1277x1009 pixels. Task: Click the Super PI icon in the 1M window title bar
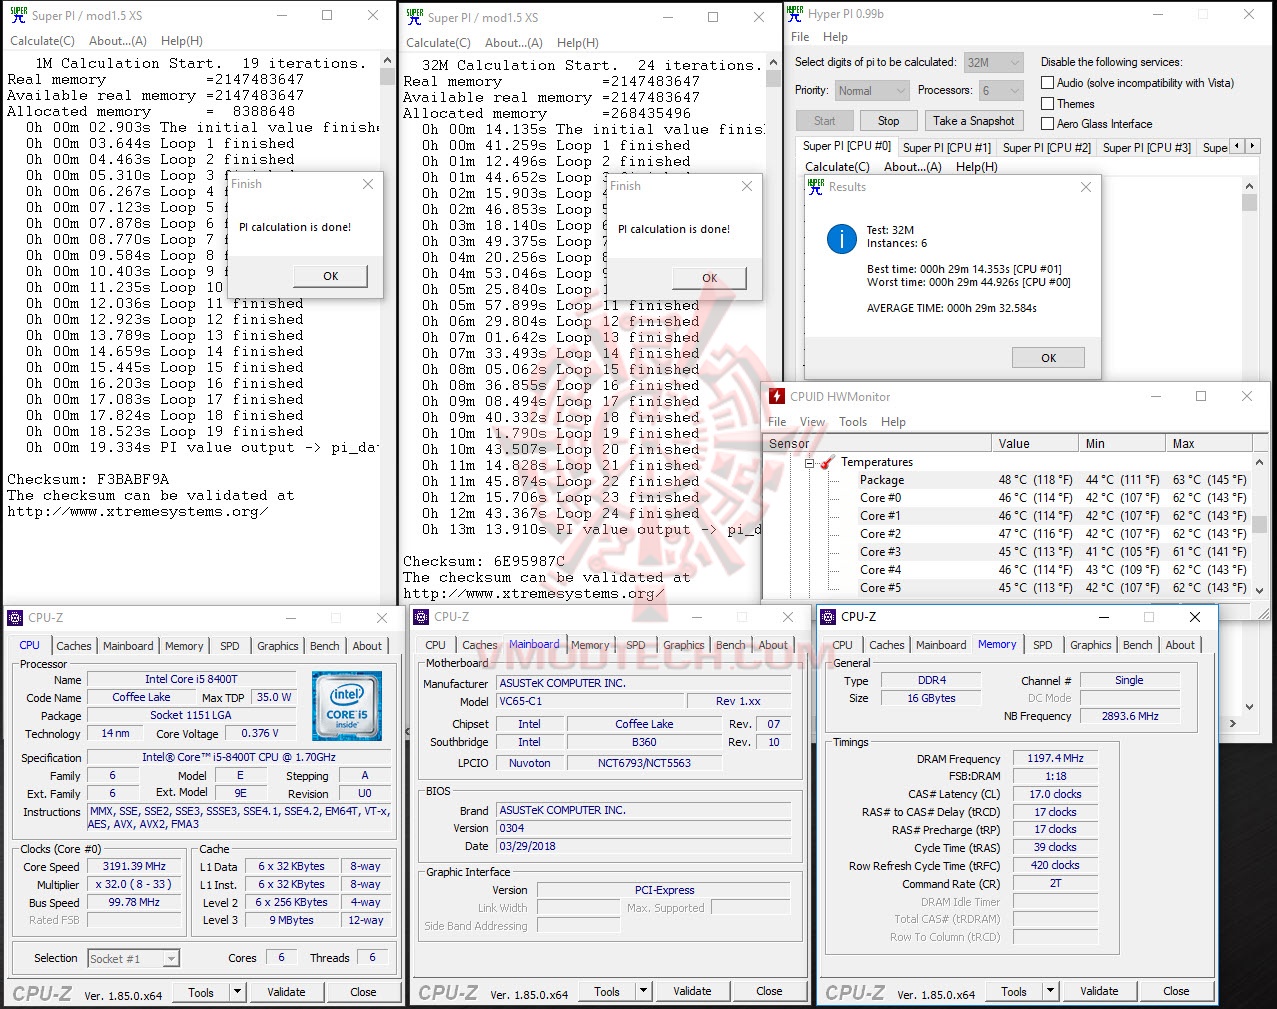pyautogui.click(x=18, y=15)
